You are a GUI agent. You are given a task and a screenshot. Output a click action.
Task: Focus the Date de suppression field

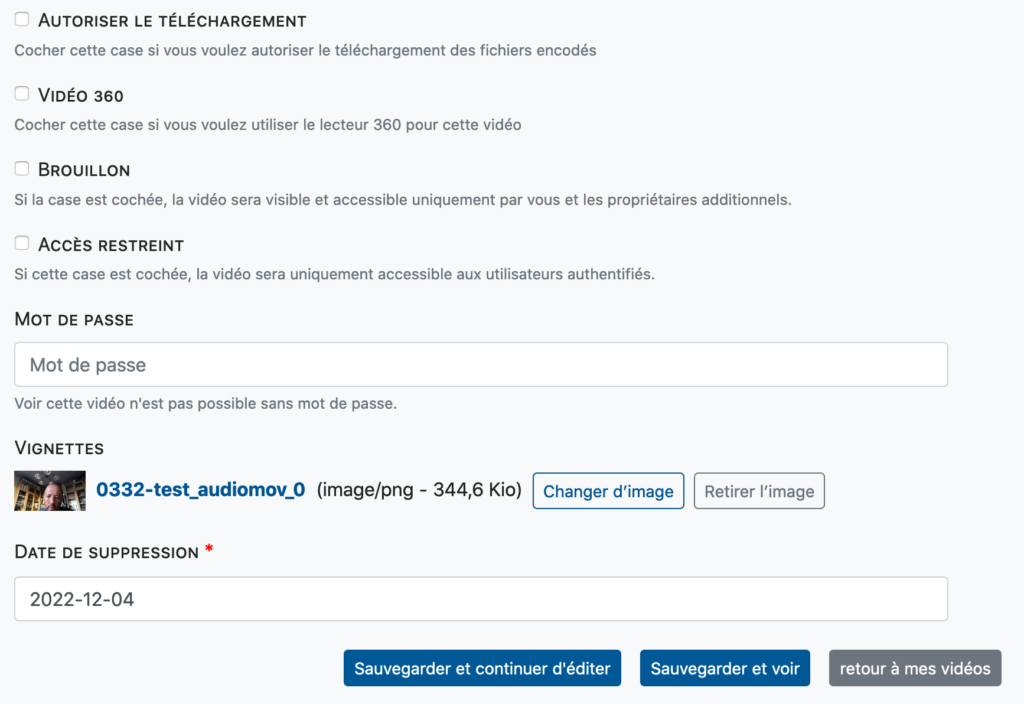tap(481, 599)
